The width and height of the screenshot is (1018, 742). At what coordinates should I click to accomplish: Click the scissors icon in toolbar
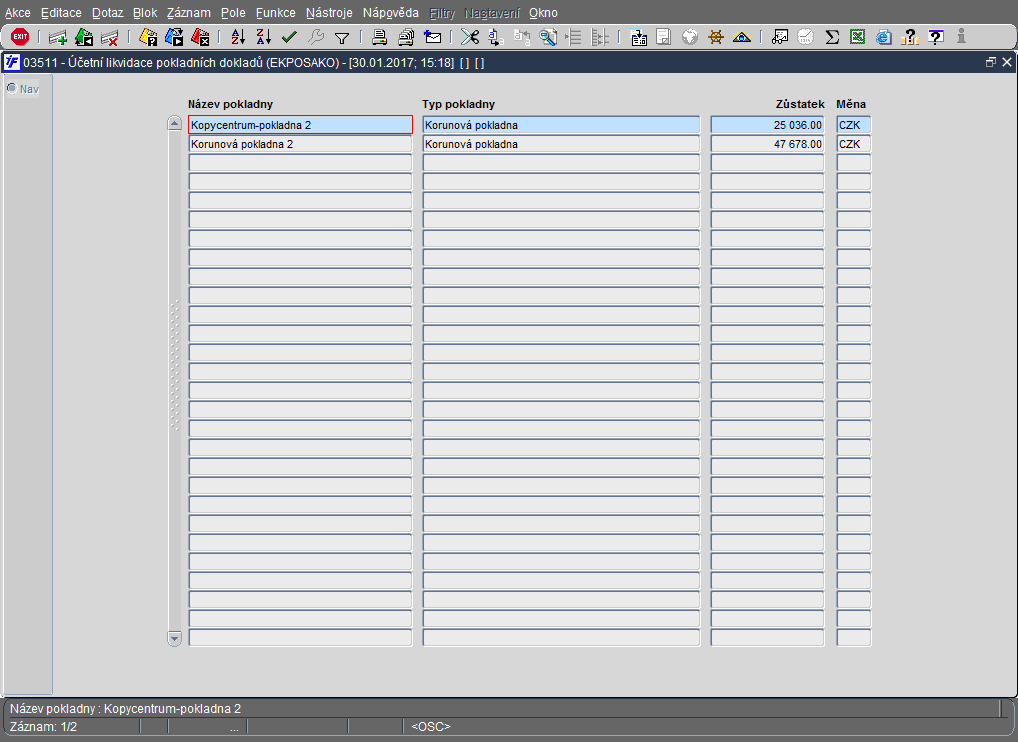point(469,37)
